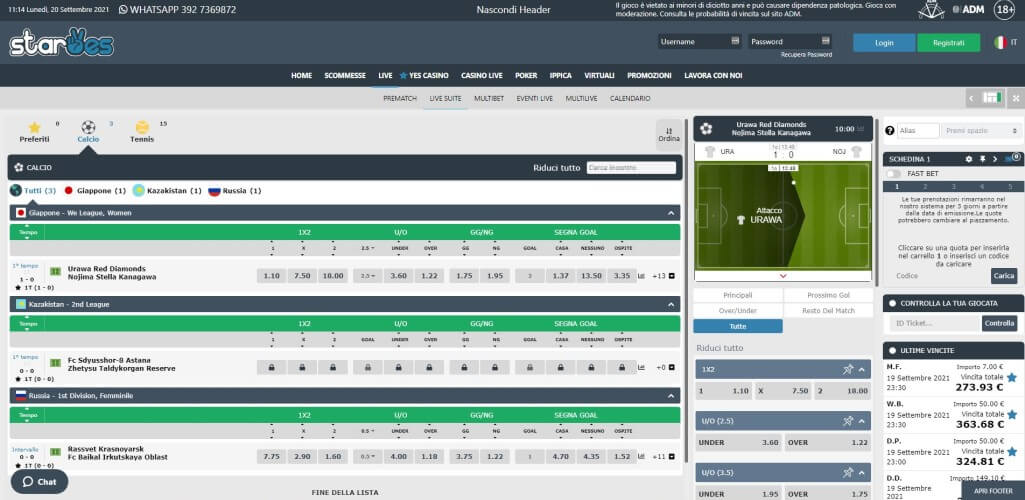Viewport: 1025px width, 500px height.
Task: Open the Chat button
Action: pyautogui.click(x=39, y=482)
